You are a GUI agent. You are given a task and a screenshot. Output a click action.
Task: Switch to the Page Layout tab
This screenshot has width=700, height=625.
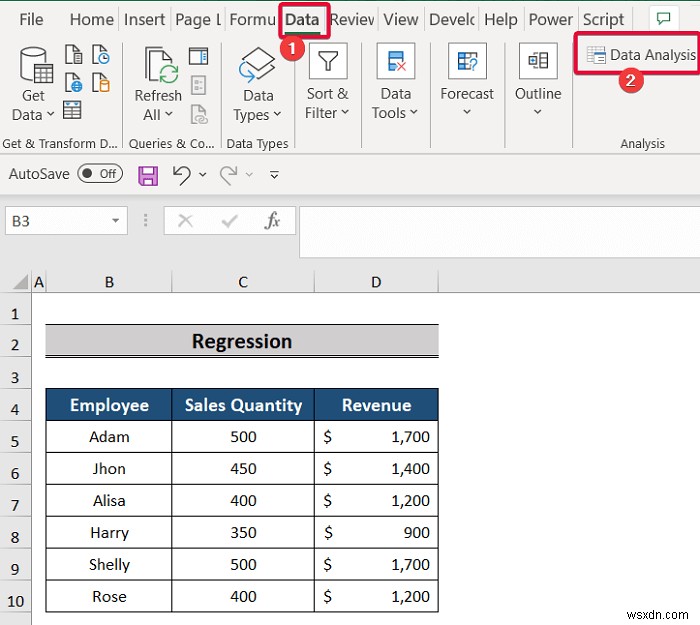[198, 19]
